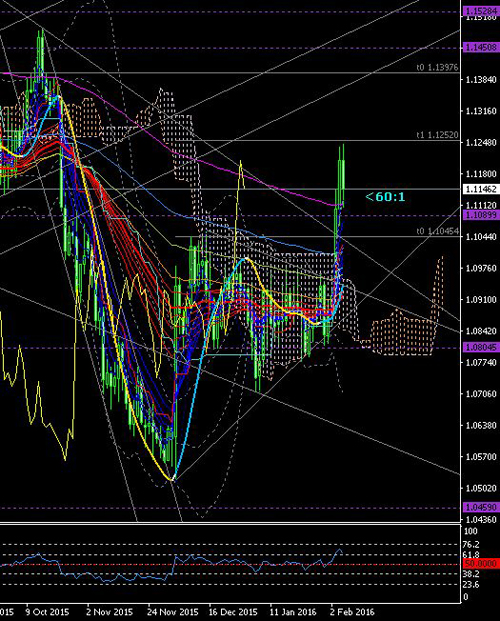Click the 1.07060 price scale value
The width and height of the screenshot is (500, 621).
tap(481, 394)
